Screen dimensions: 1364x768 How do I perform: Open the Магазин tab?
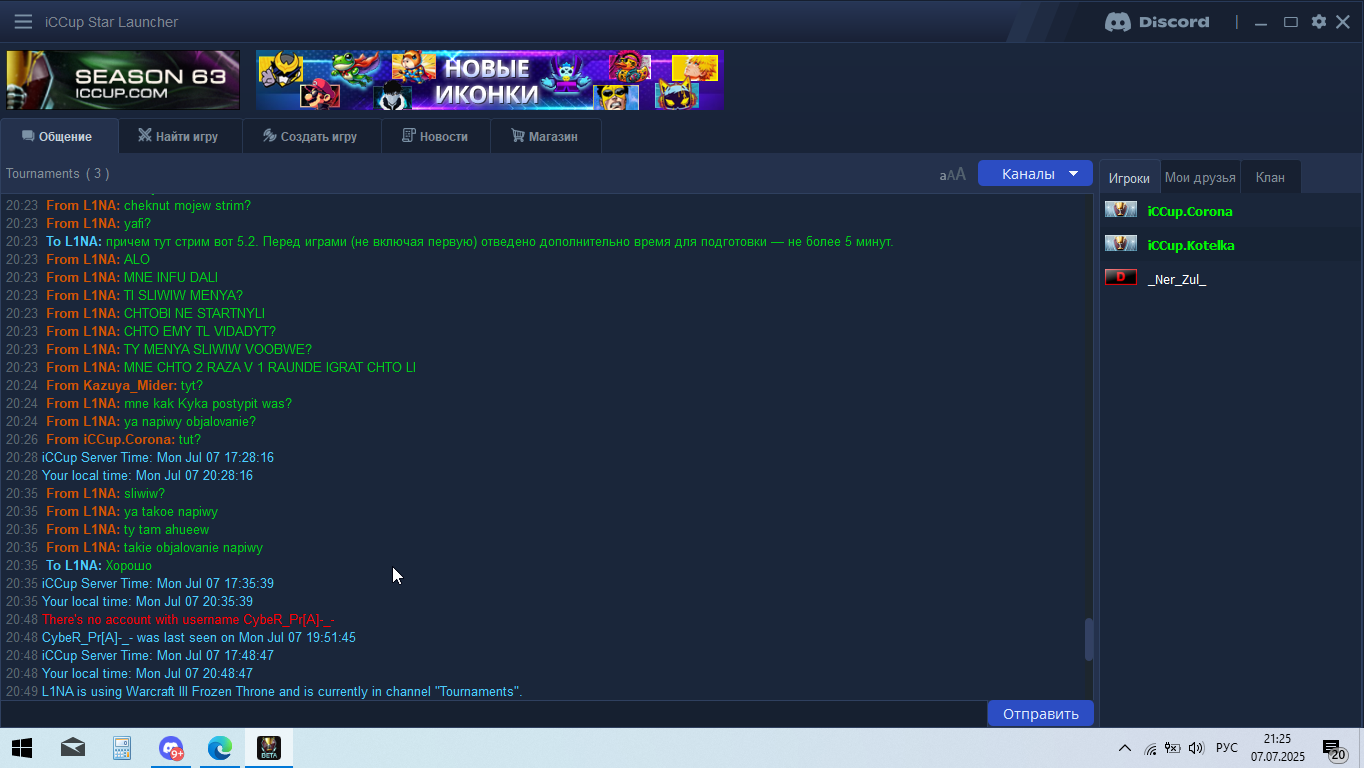[x=546, y=136]
